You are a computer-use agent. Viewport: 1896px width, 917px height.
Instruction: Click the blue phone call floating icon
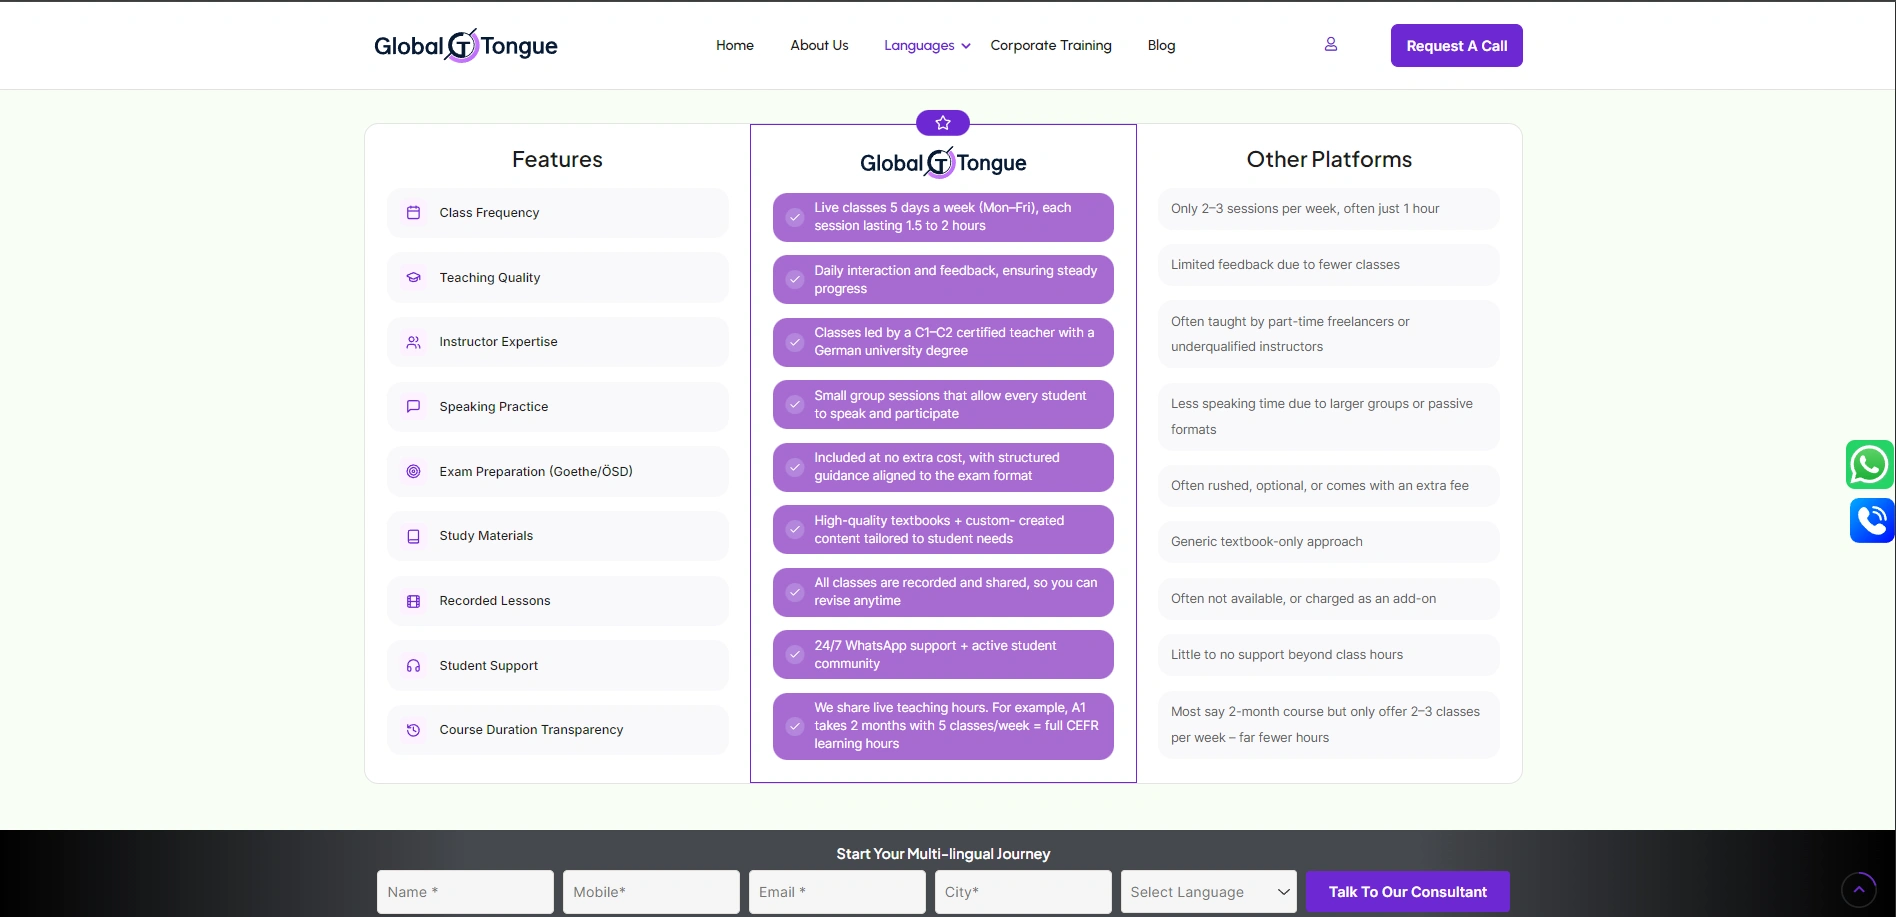coord(1871,520)
